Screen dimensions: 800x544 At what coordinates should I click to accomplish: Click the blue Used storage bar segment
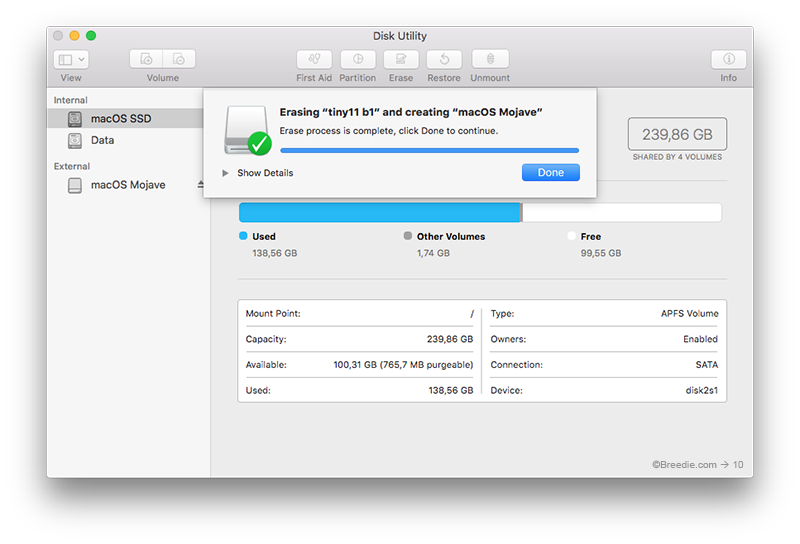click(380, 212)
